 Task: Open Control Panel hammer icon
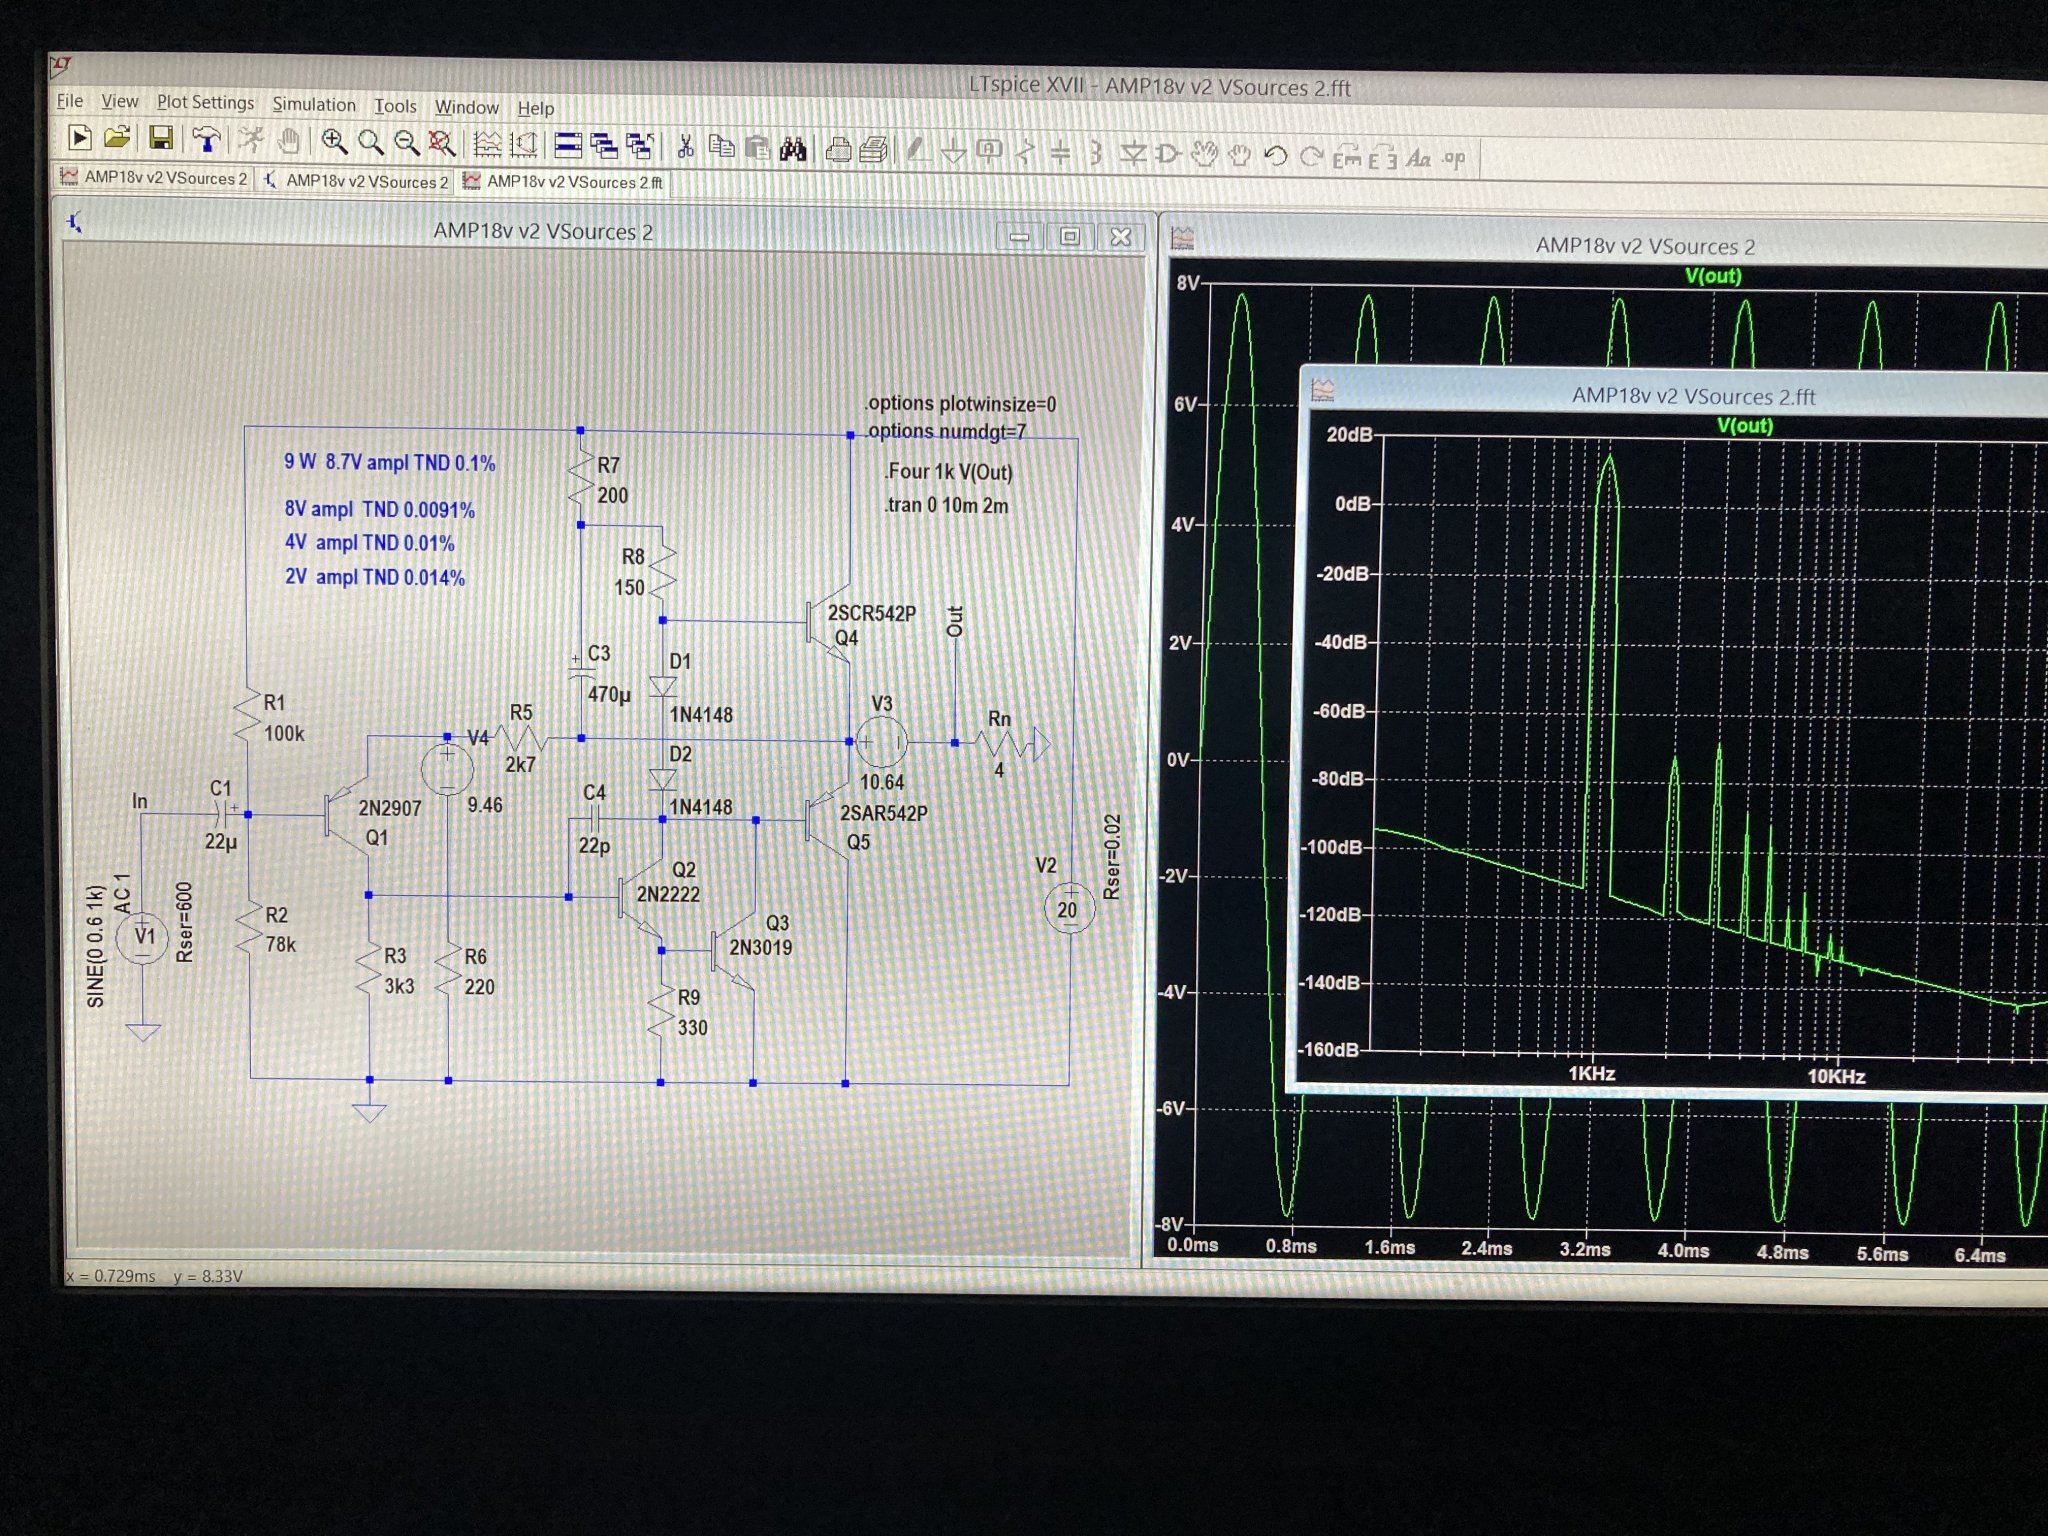(205, 140)
